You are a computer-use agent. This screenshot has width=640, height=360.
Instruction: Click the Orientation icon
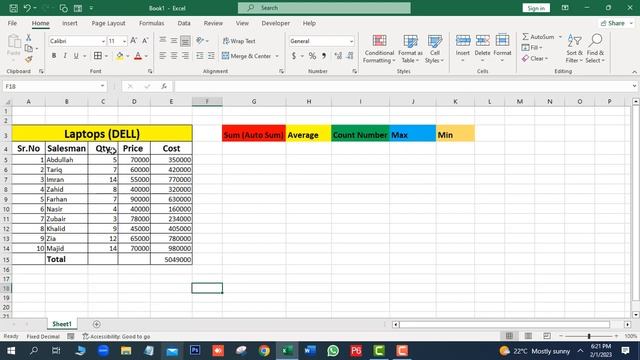click(200, 40)
